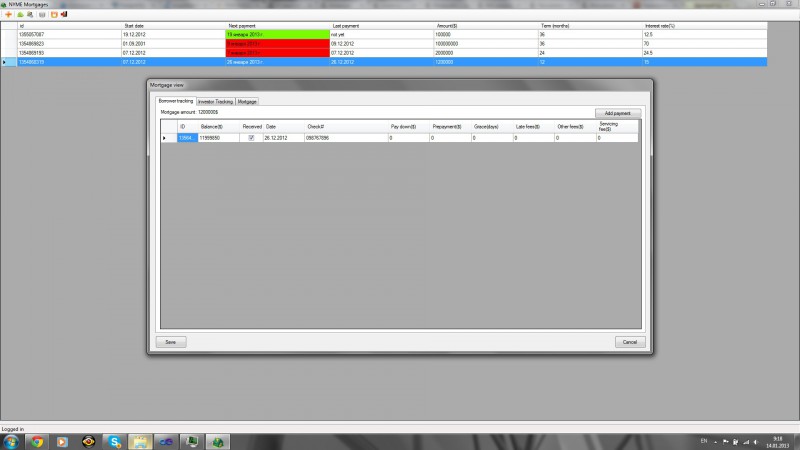The image size is (800, 450).
Task: Click the highlighted ID cell in payments grid
Action: [x=187, y=138]
